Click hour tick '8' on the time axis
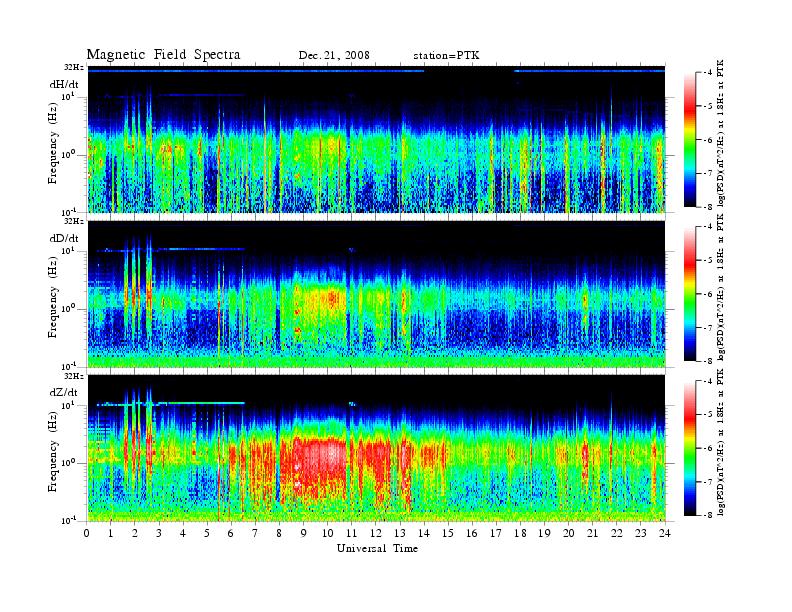This screenshot has width=792, height=612. click(x=279, y=533)
